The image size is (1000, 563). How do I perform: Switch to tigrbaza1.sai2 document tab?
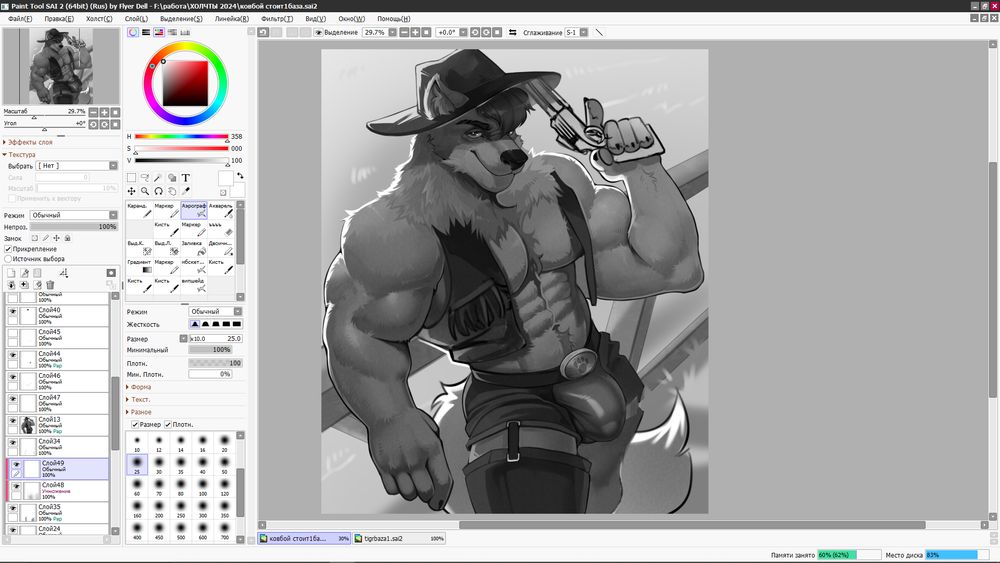tap(399, 538)
